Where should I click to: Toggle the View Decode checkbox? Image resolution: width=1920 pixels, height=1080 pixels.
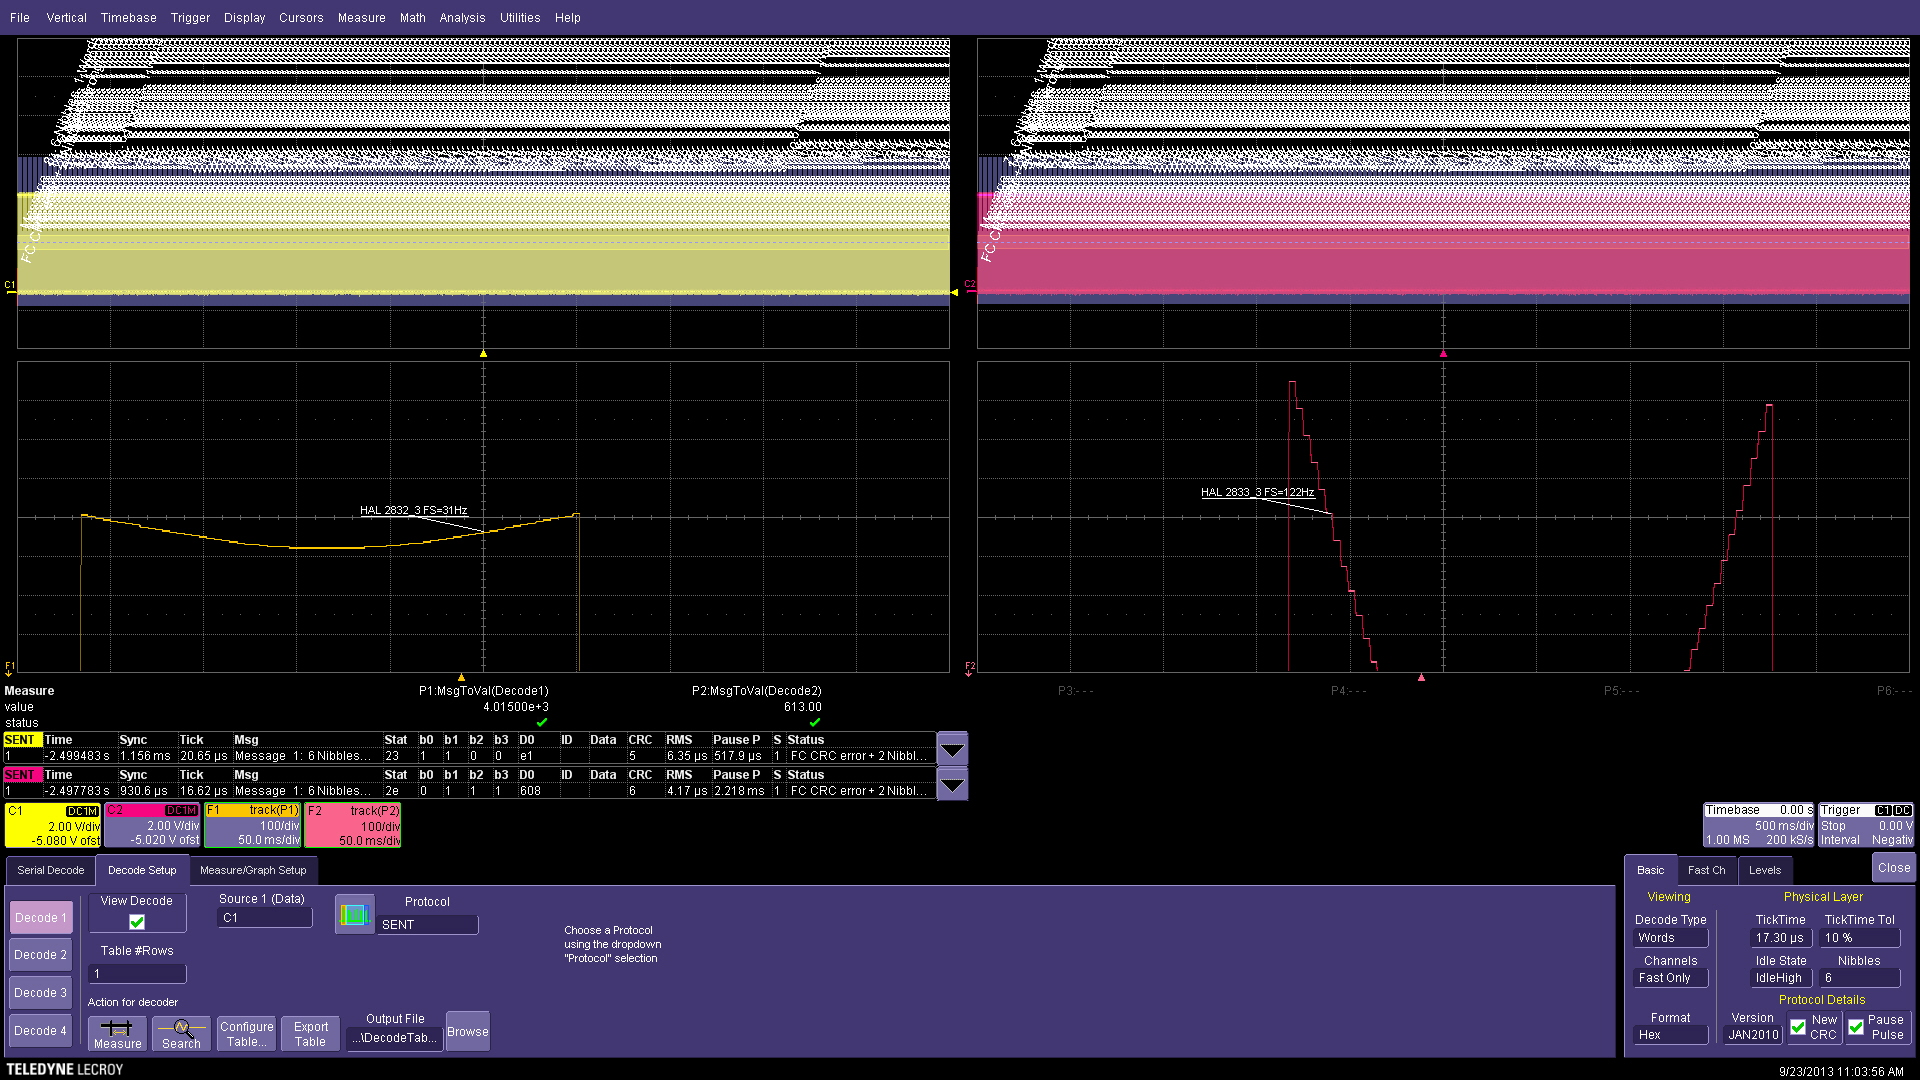coord(137,922)
